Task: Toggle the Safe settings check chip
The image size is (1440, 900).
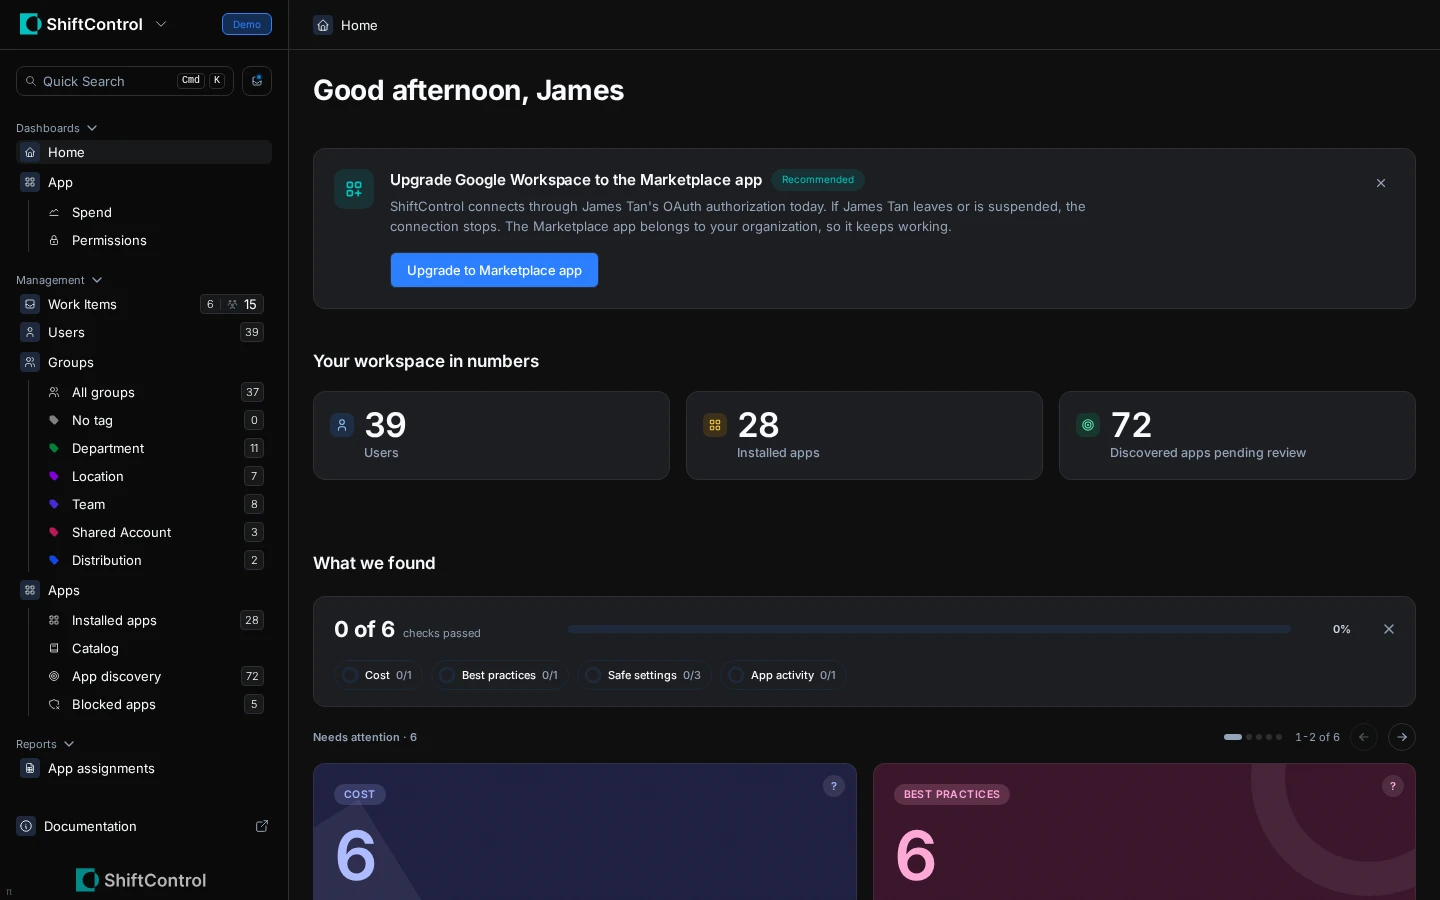Action: [x=644, y=675]
